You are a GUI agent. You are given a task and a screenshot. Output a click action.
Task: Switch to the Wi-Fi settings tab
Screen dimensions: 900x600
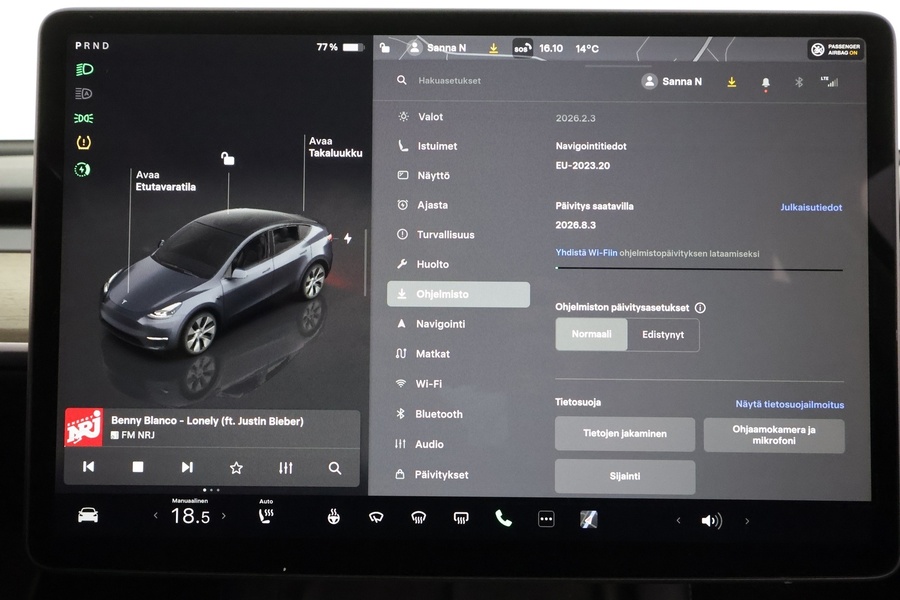point(430,383)
